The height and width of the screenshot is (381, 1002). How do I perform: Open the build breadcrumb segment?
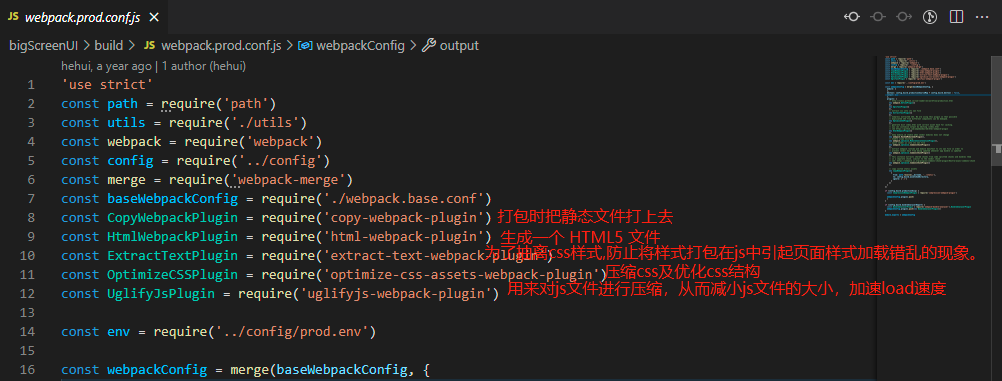pyautogui.click(x=109, y=45)
